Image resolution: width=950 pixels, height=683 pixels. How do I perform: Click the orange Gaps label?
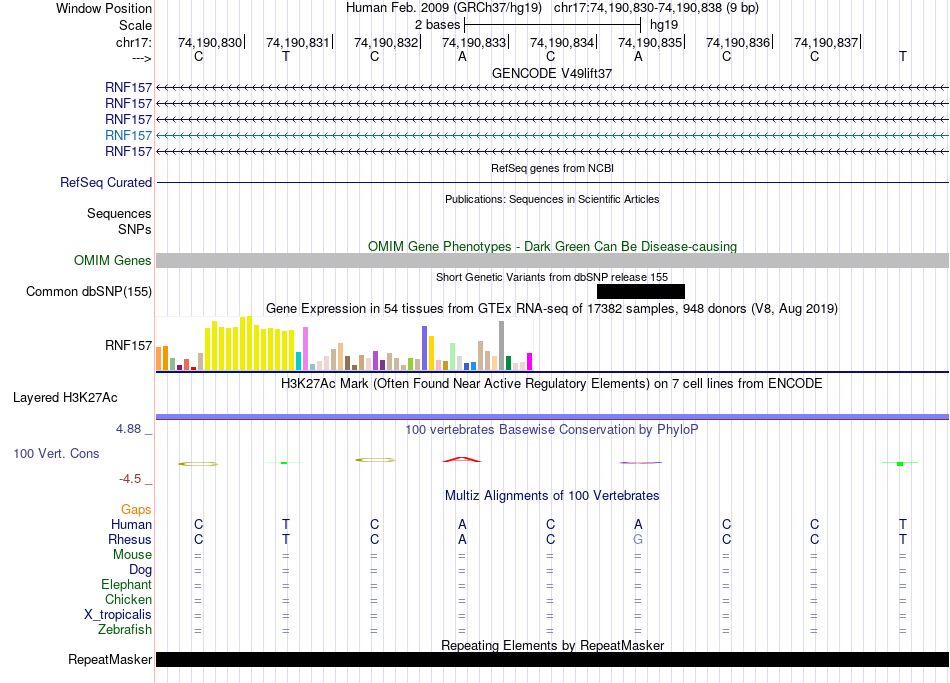click(x=136, y=510)
